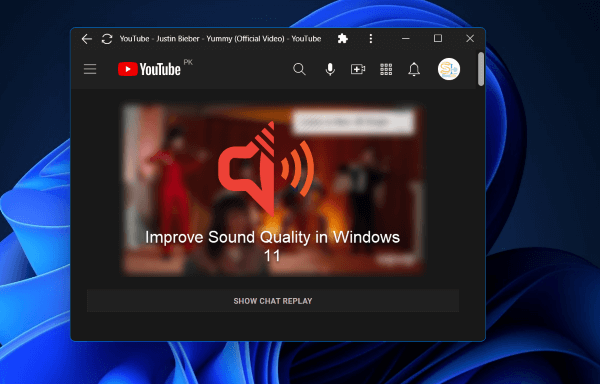Image resolution: width=600 pixels, height=384 pixels.
Task: Reload the YouTube app page
Action: 107,39
